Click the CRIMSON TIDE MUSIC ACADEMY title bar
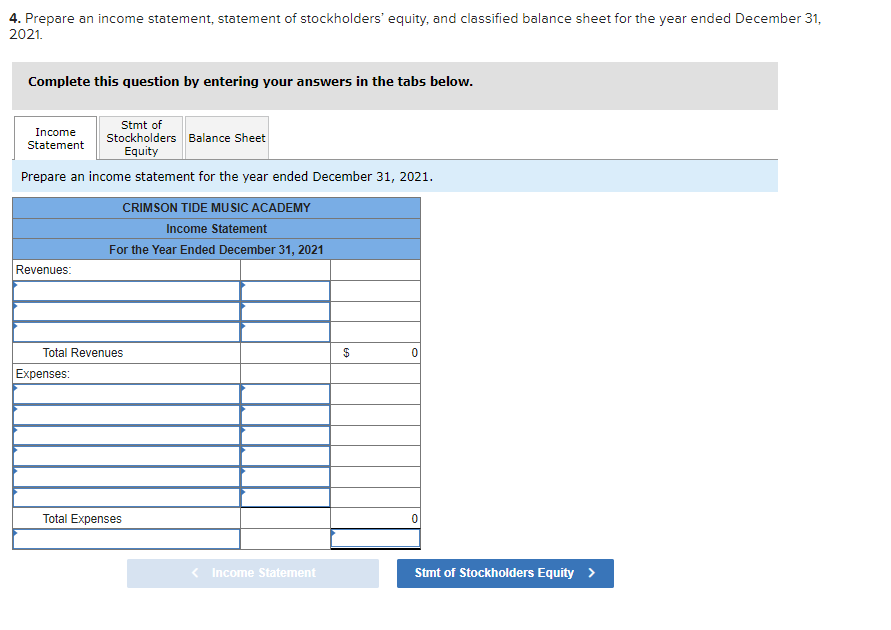This screenshot has height=630, width=891. (x=216, y=207)
